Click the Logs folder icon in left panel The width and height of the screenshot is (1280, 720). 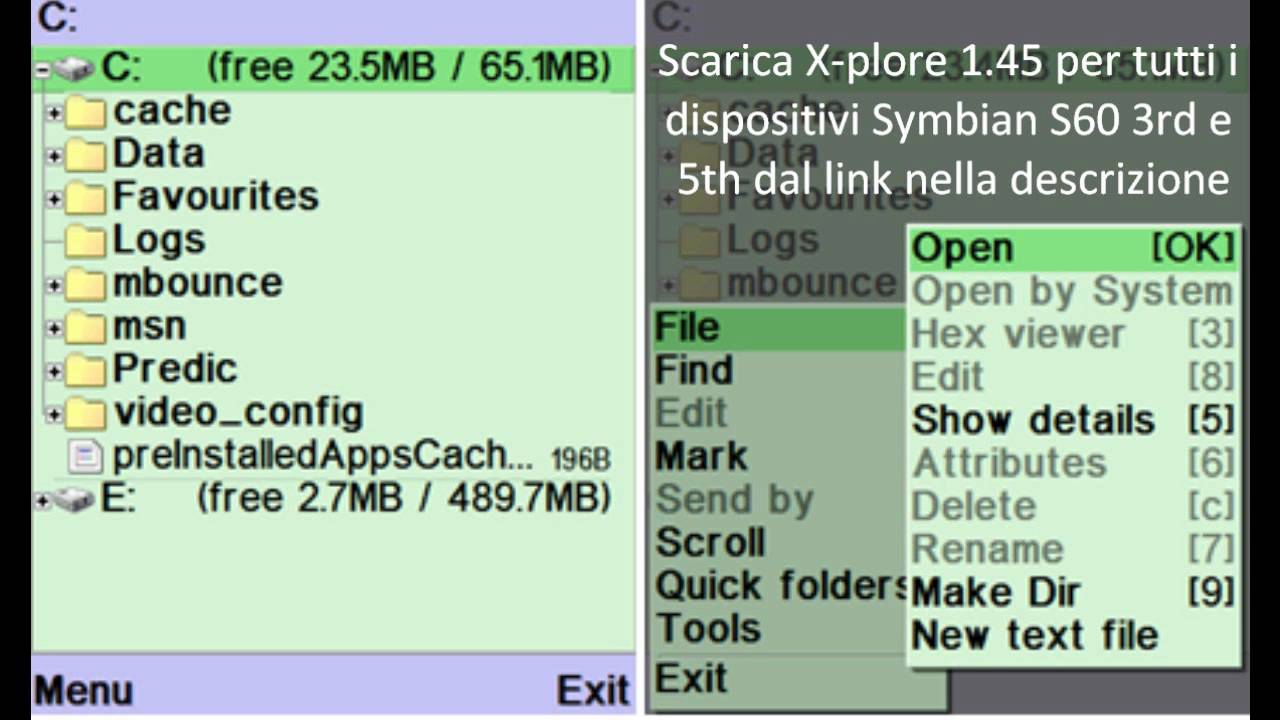tap(86, 241)
